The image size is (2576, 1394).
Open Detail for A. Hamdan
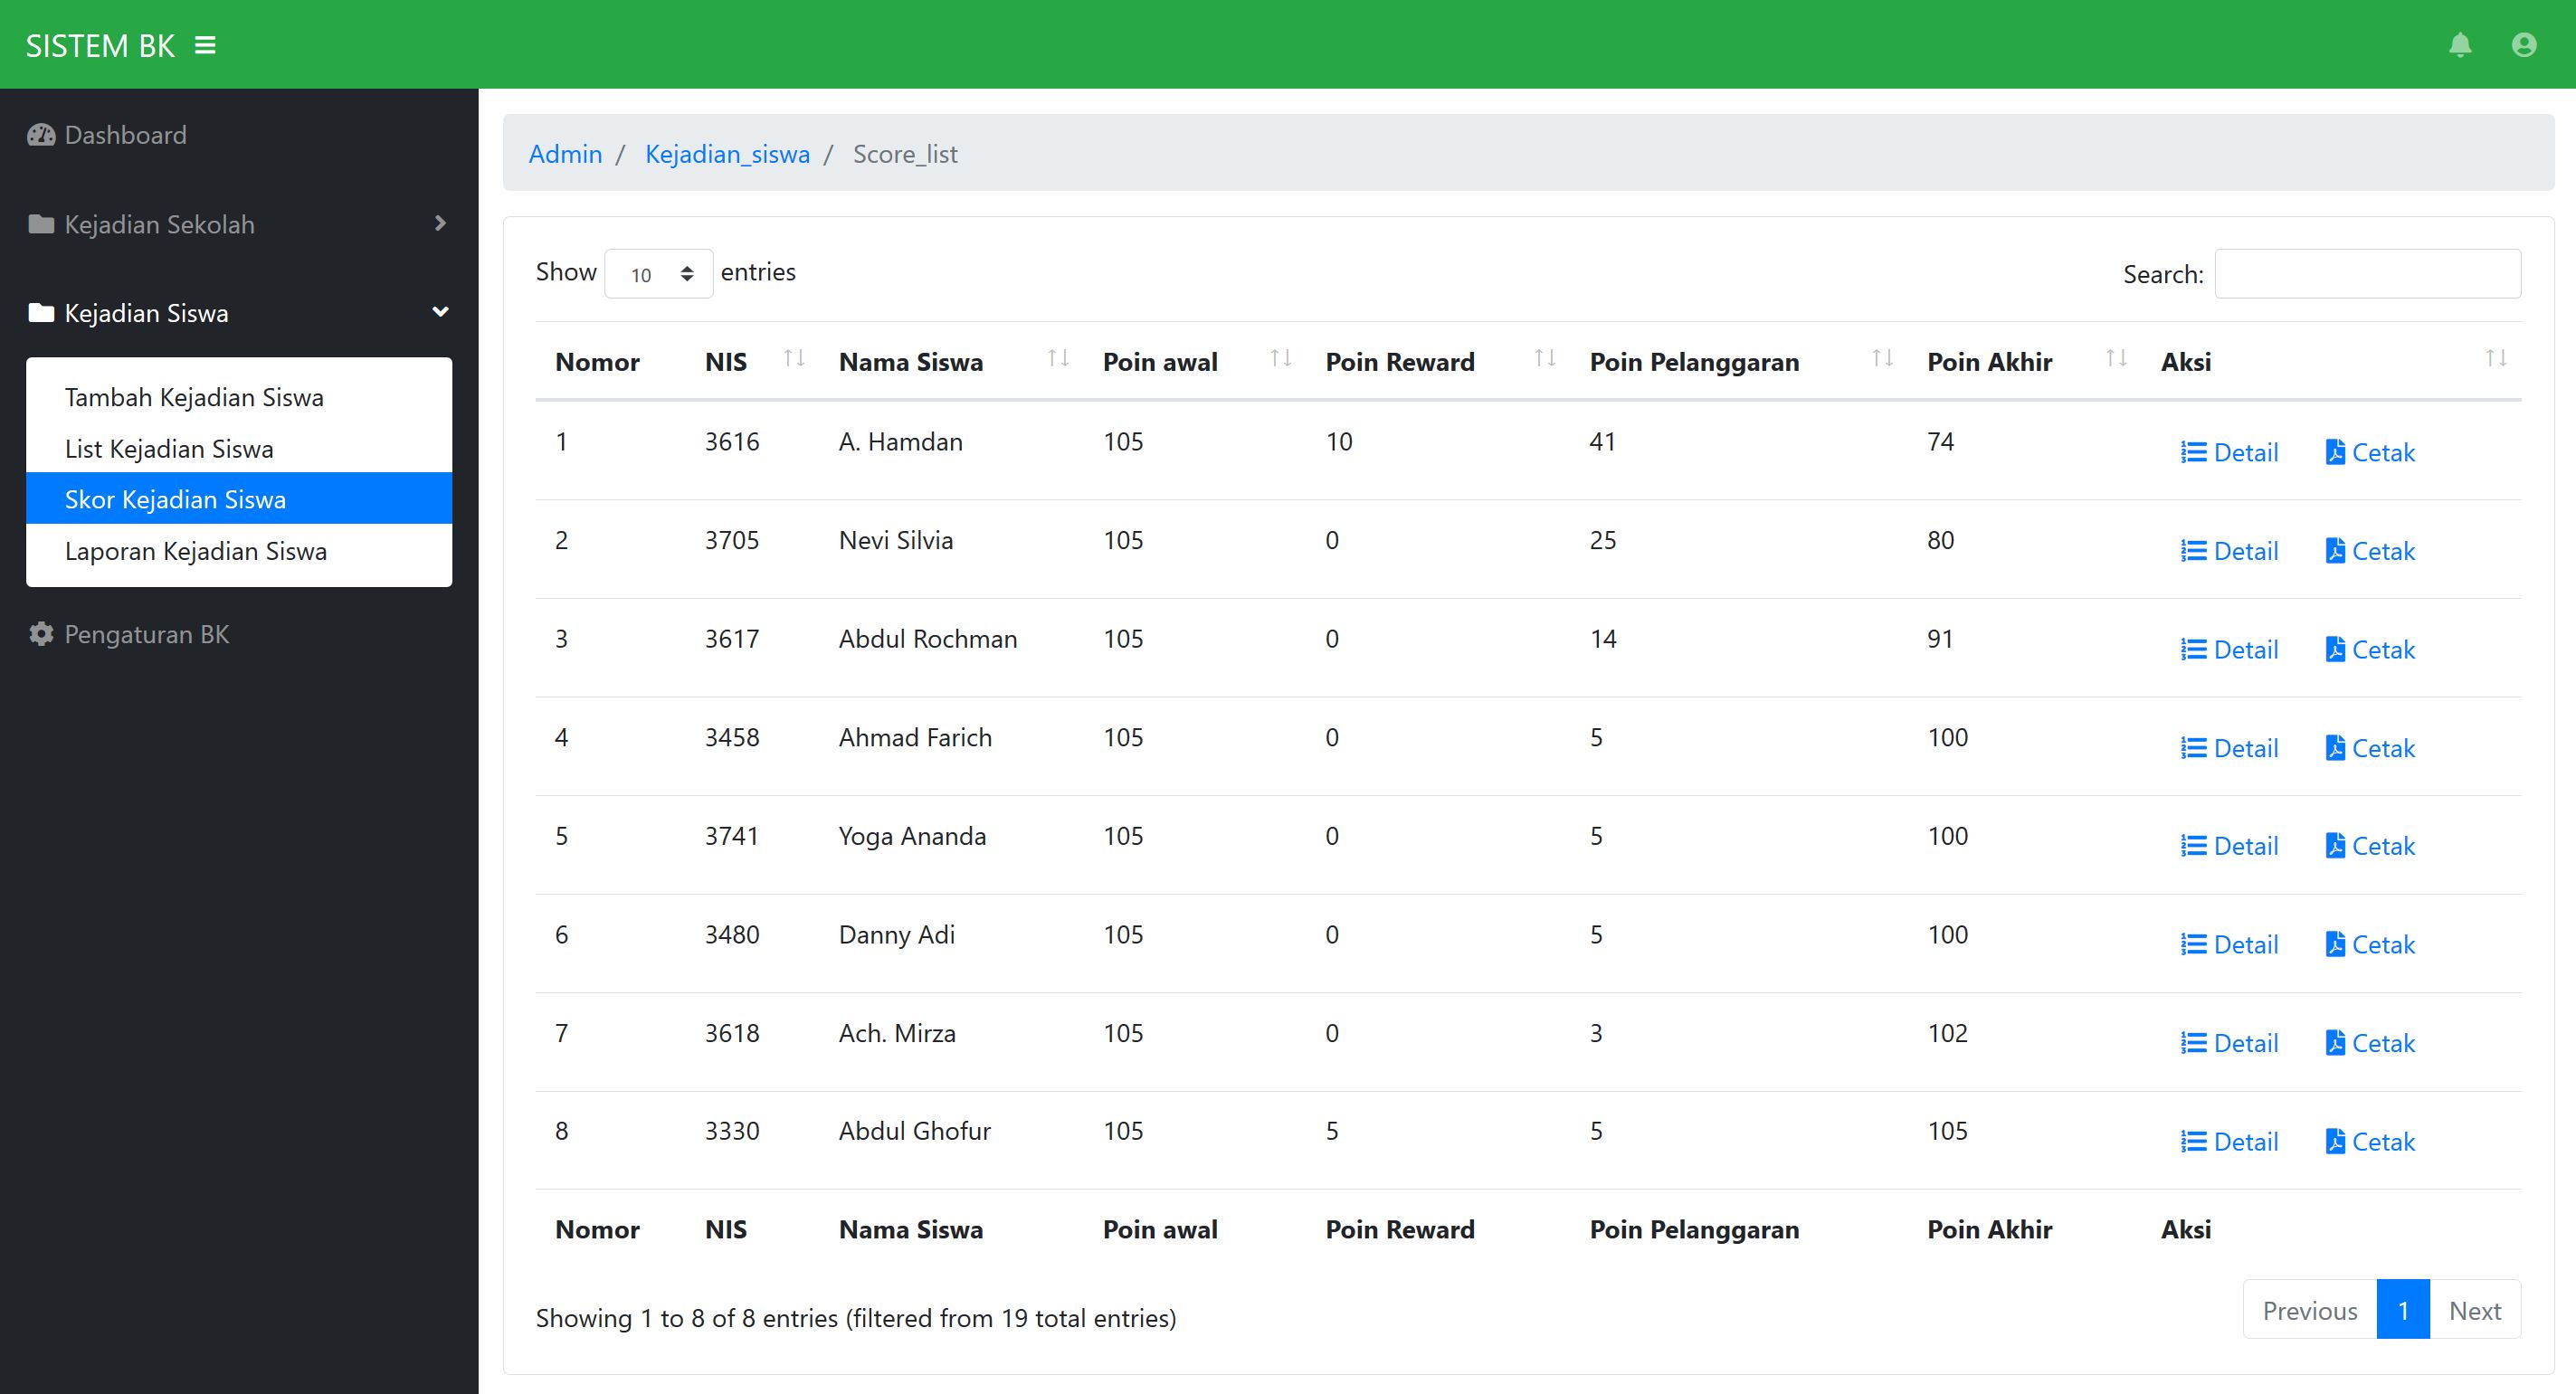point(2229,453)
